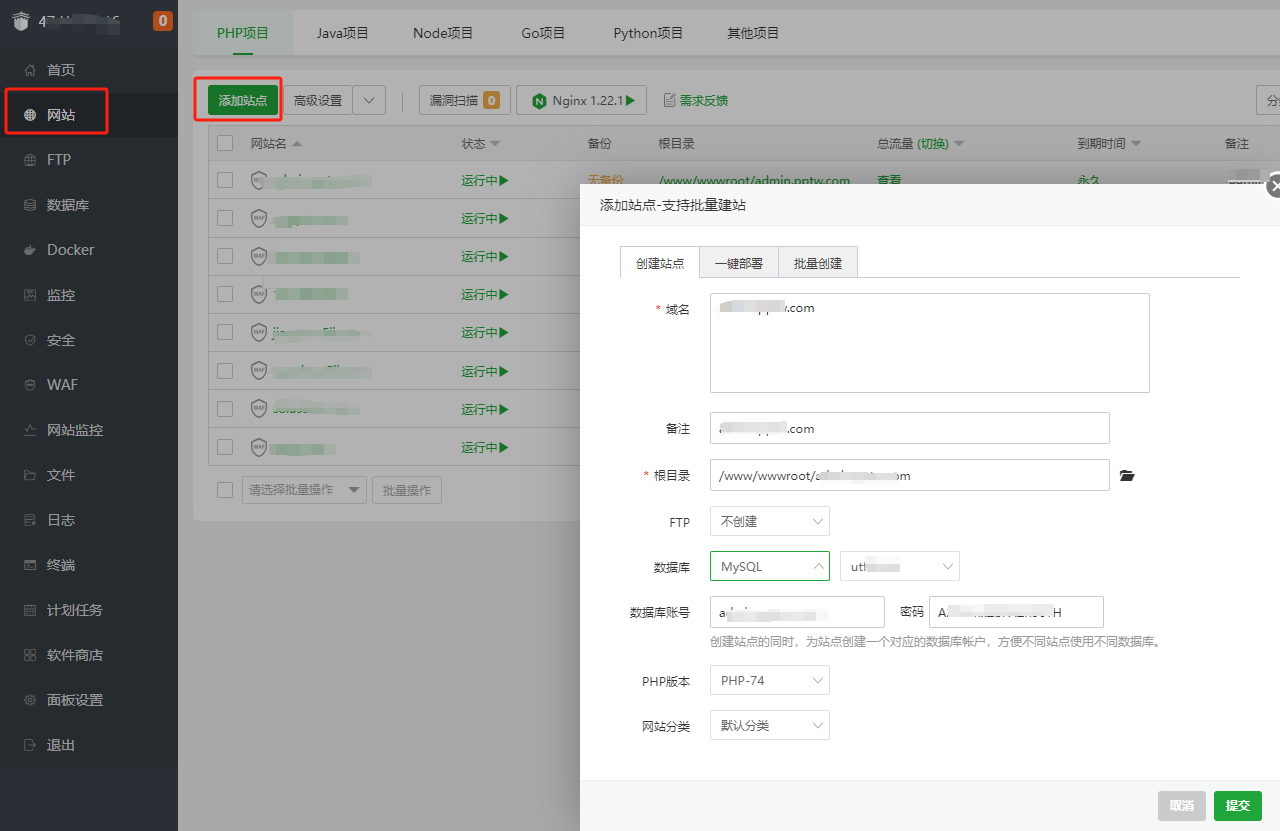Click the Nginx 1.22.1 status button
Screen dimensions: 1280x831
click(581, 100)
